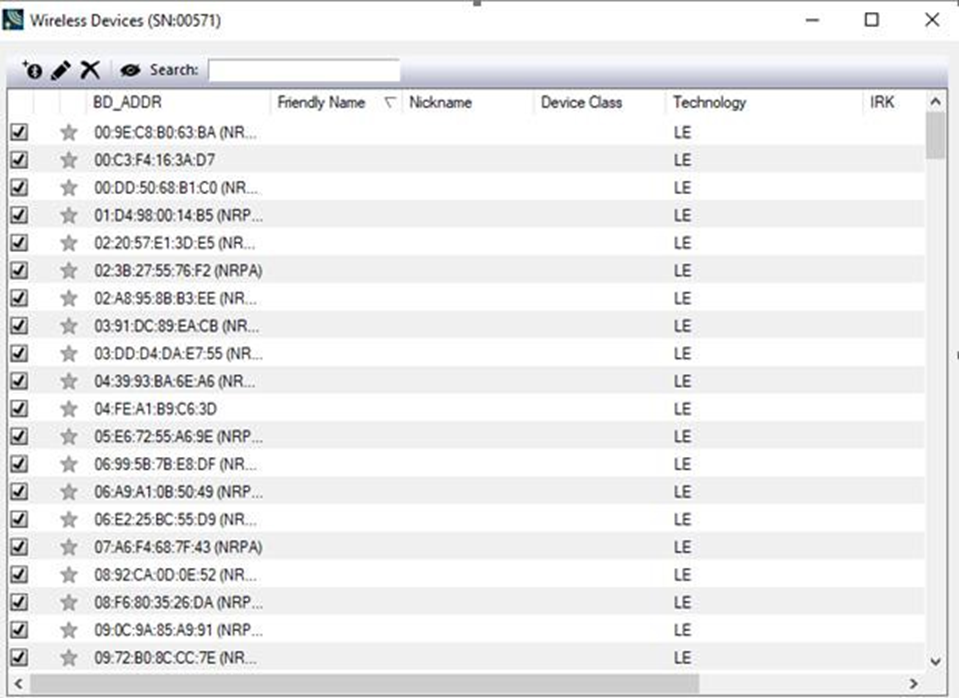Uncheck the 08:F6:80:35:26:DA checkbox

pos(19,603)
